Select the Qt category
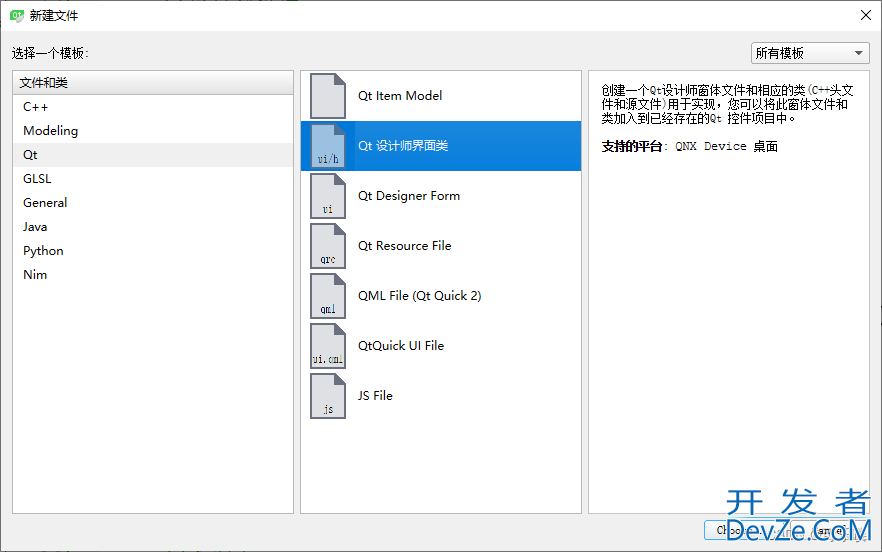Image resolution: width=882 pixels, height=552 pixels. (152, 155)
